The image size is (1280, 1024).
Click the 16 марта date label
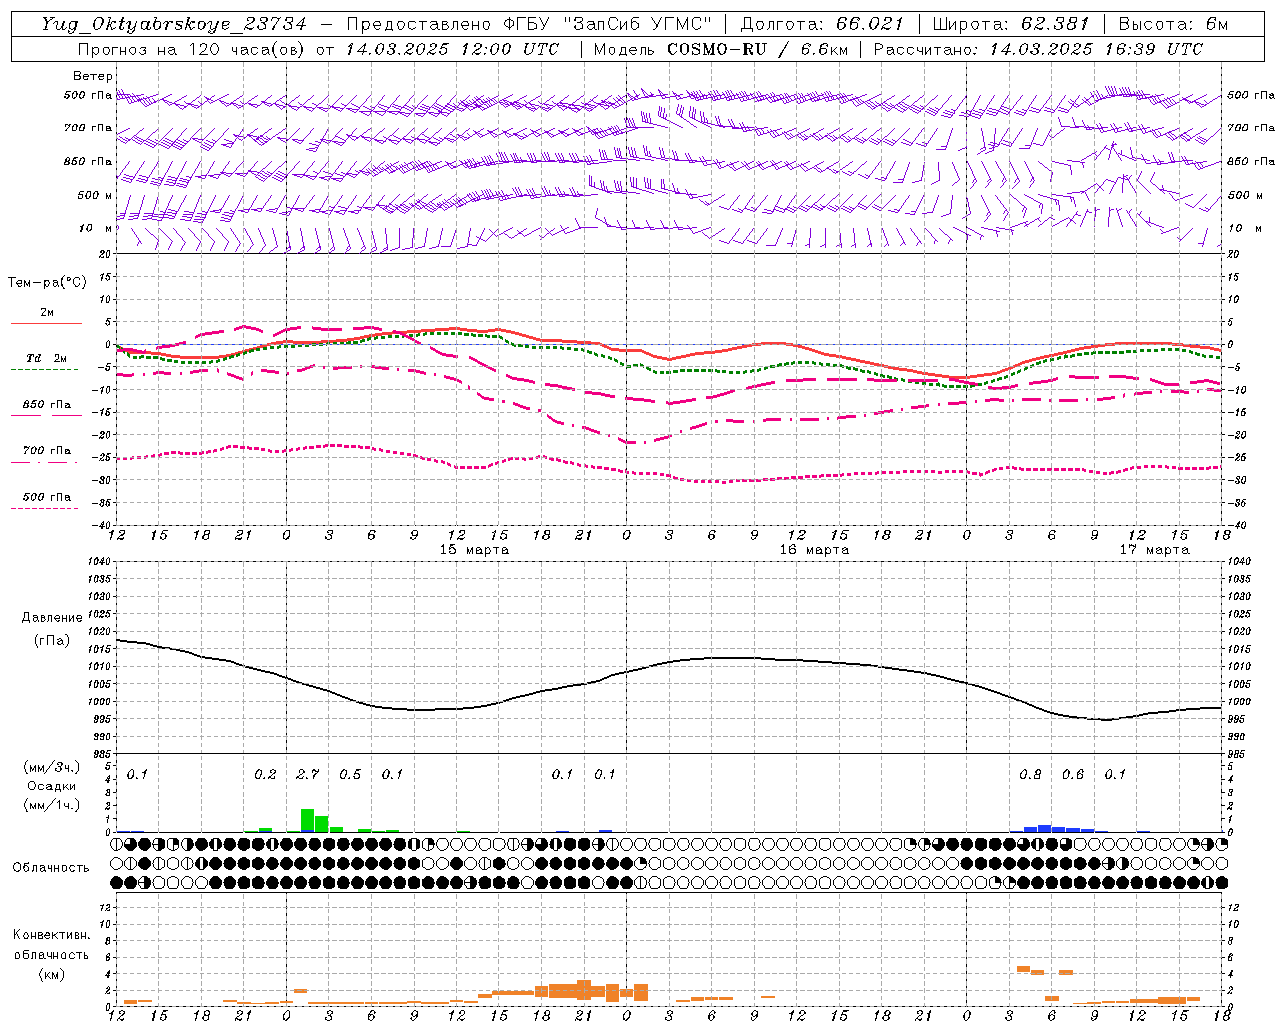click(814, 550)
